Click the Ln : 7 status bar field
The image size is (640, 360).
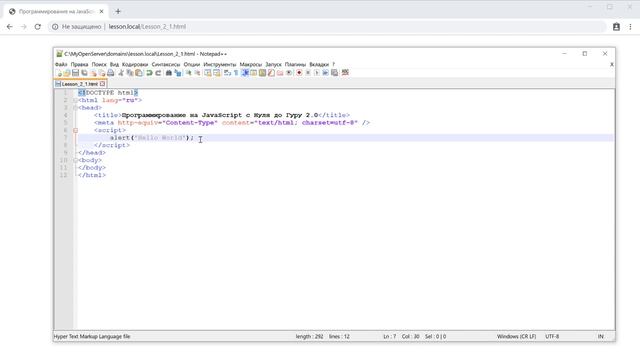tap(389, 336)
